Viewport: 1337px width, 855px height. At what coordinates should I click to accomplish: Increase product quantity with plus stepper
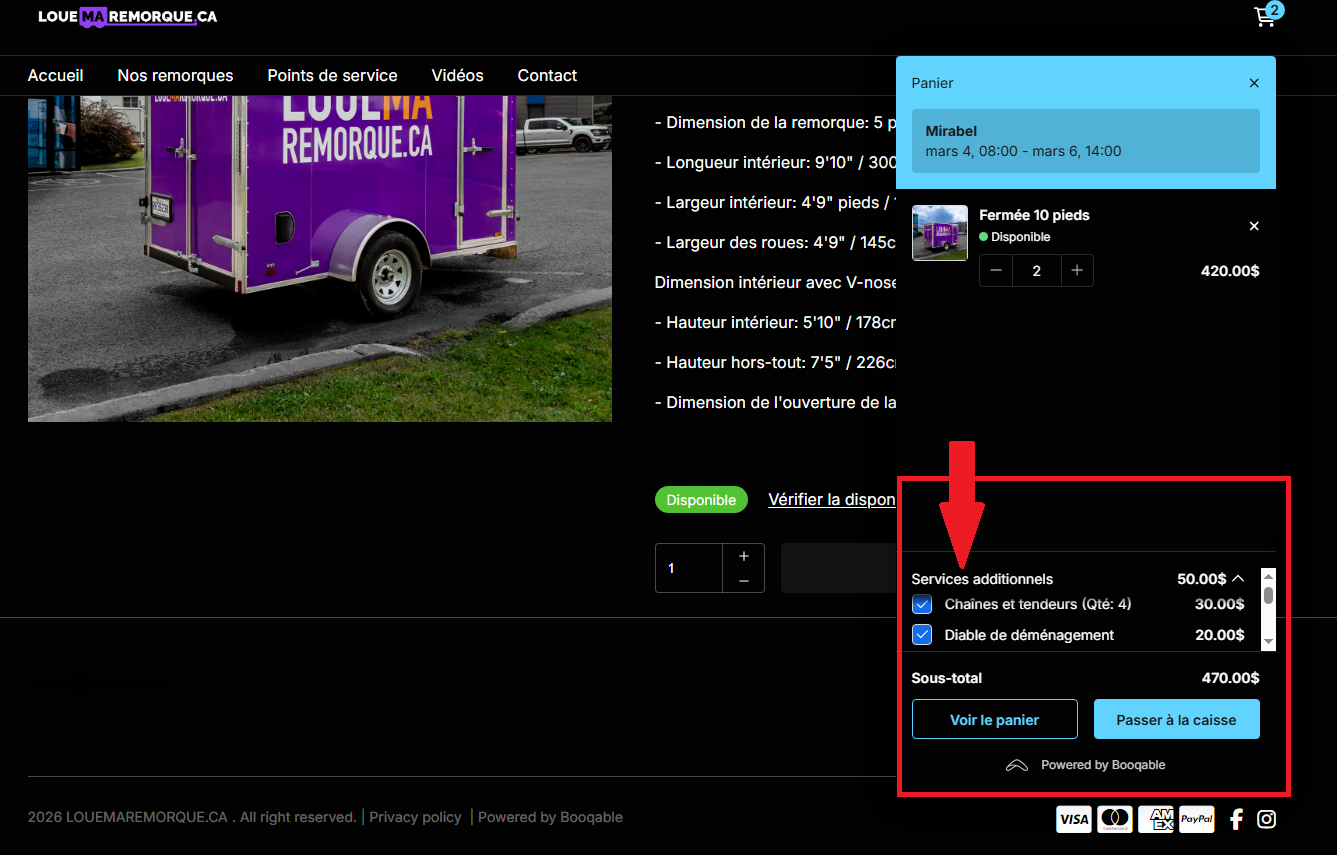[x=743, y=556]
